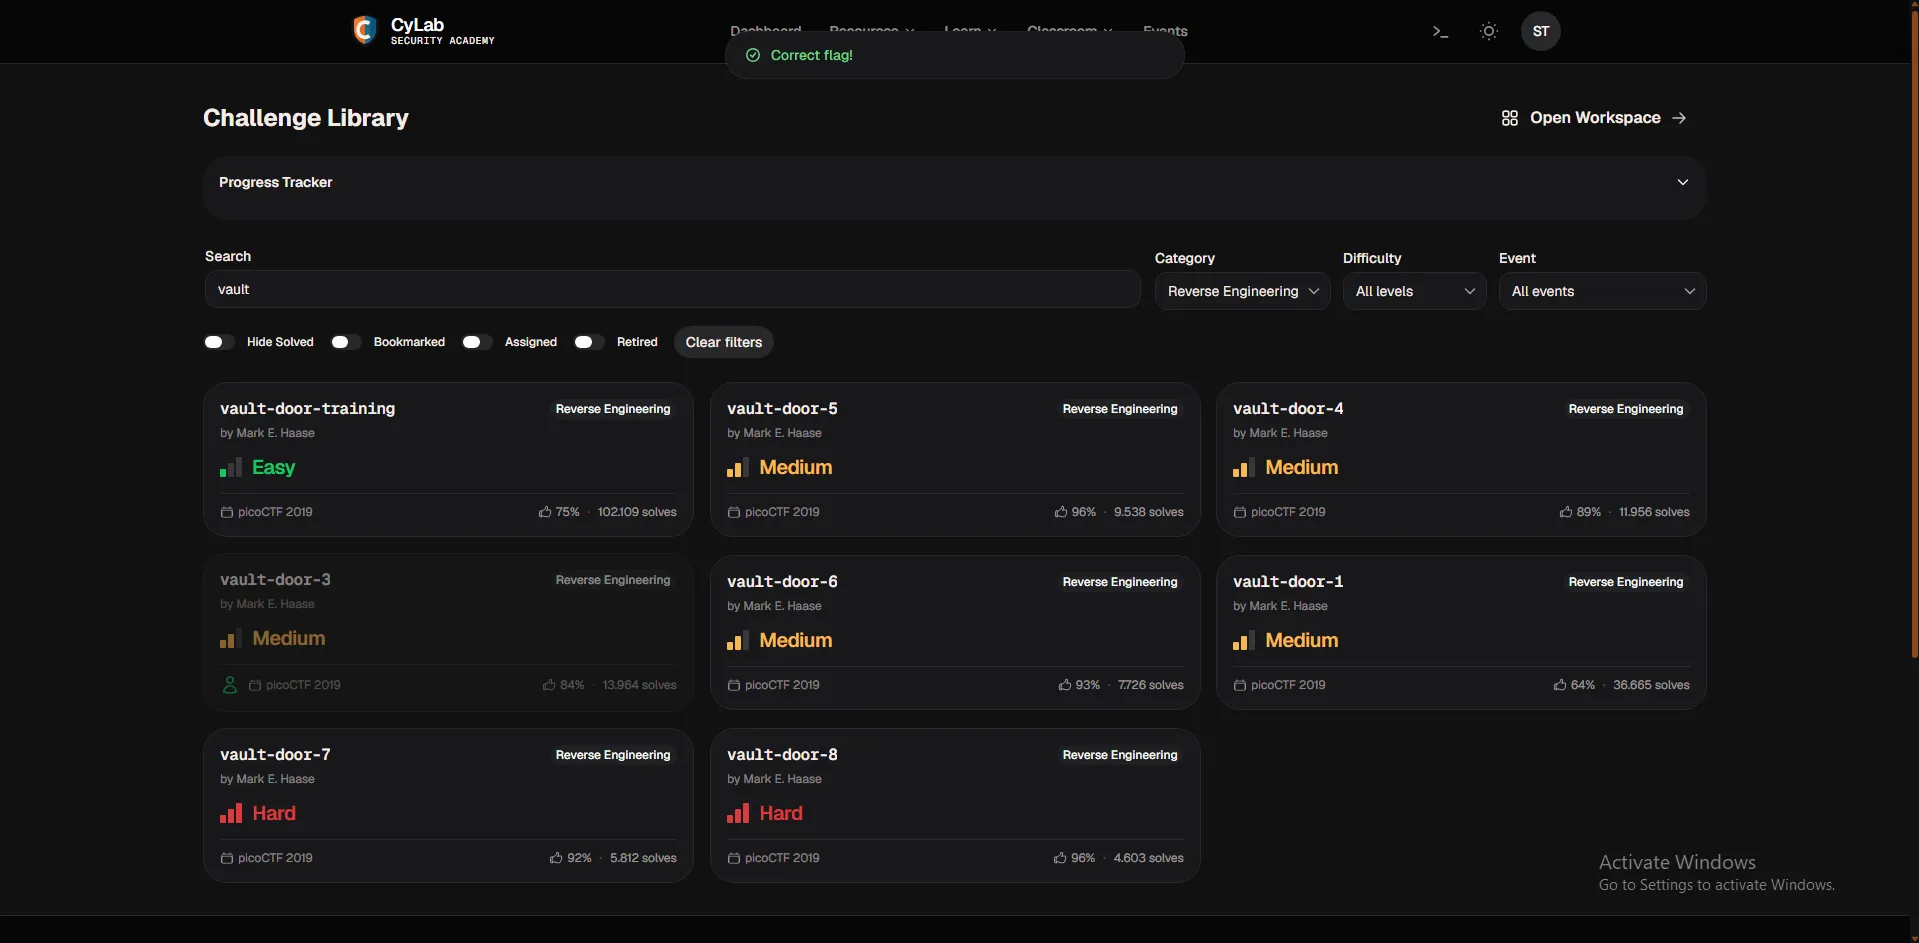Viewport: 1919px width, 943px height.
Task: Open the vault-door-training challenge title
Action: click(x=307, y=409)
